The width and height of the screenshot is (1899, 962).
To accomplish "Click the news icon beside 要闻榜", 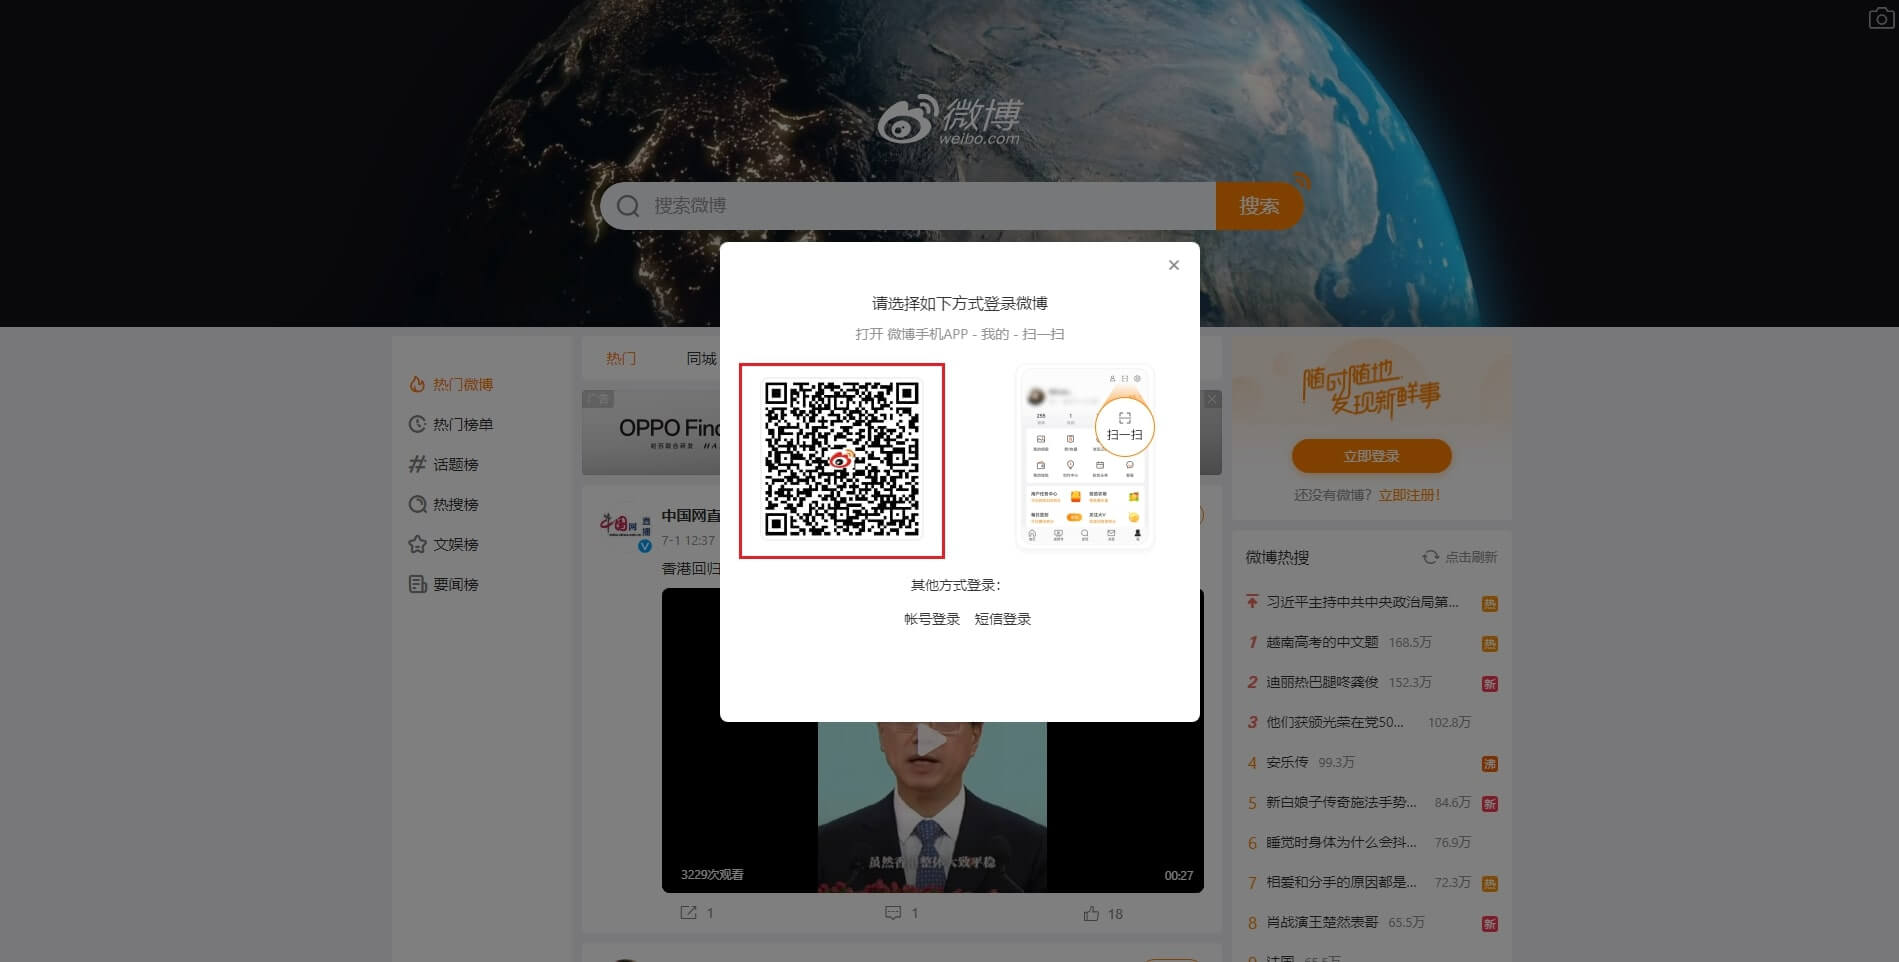I will click(x=417, y=584).
